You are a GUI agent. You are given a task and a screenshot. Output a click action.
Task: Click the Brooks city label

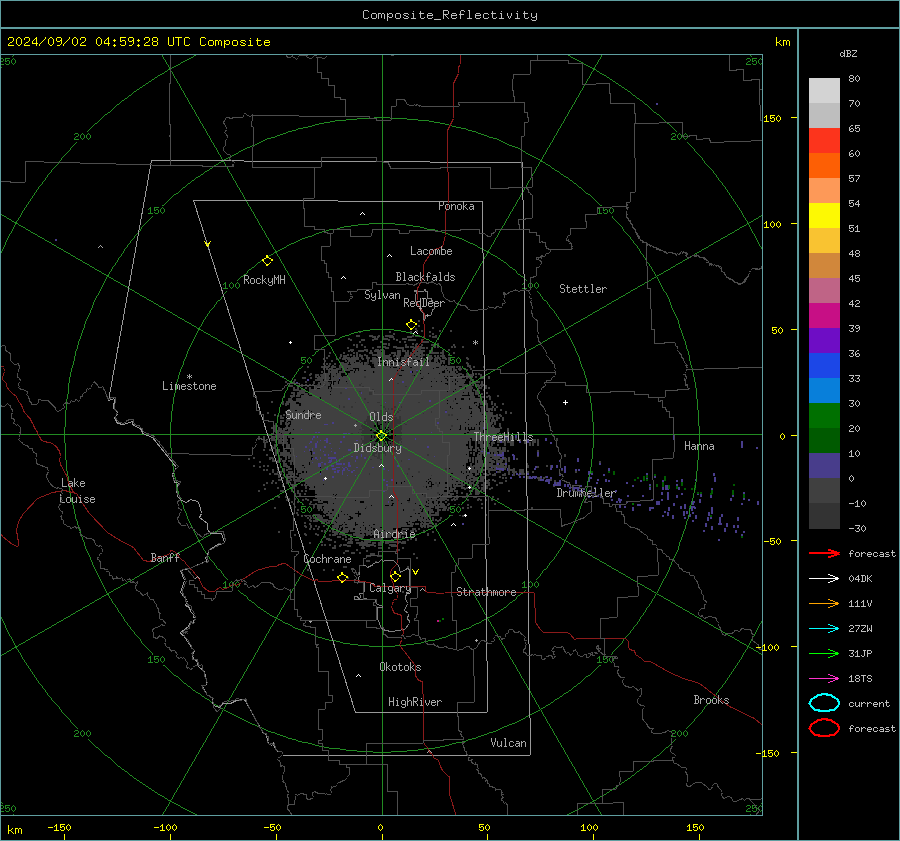[711, 700]
